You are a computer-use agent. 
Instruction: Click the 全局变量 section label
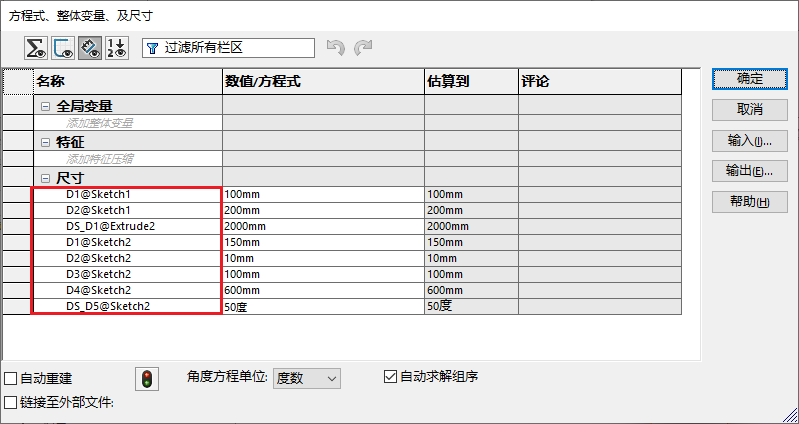click(x=84, y=107)
